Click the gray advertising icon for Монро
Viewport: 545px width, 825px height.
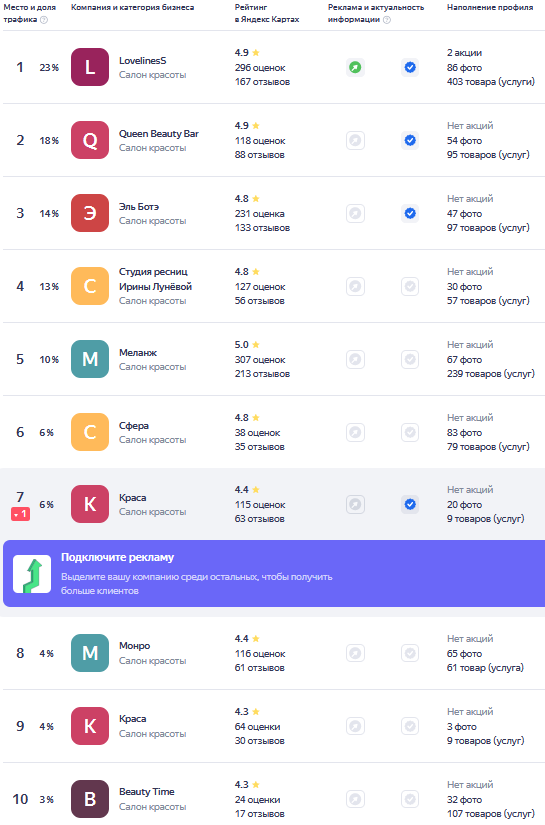coord(355,653)
